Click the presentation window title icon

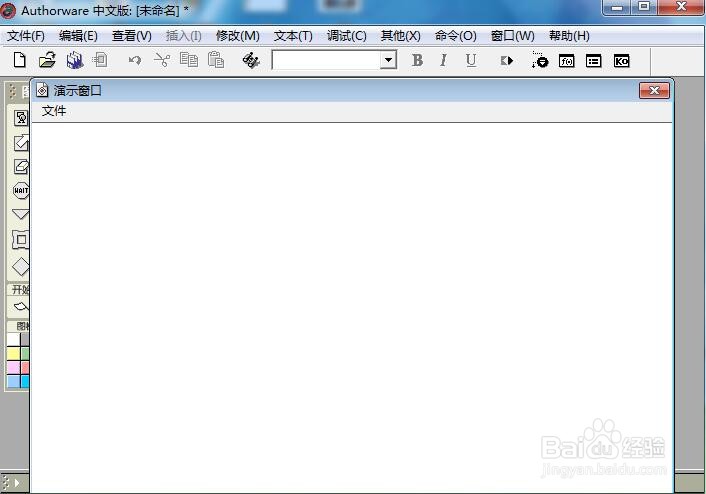pyautogui.click(x=42, y=90)
